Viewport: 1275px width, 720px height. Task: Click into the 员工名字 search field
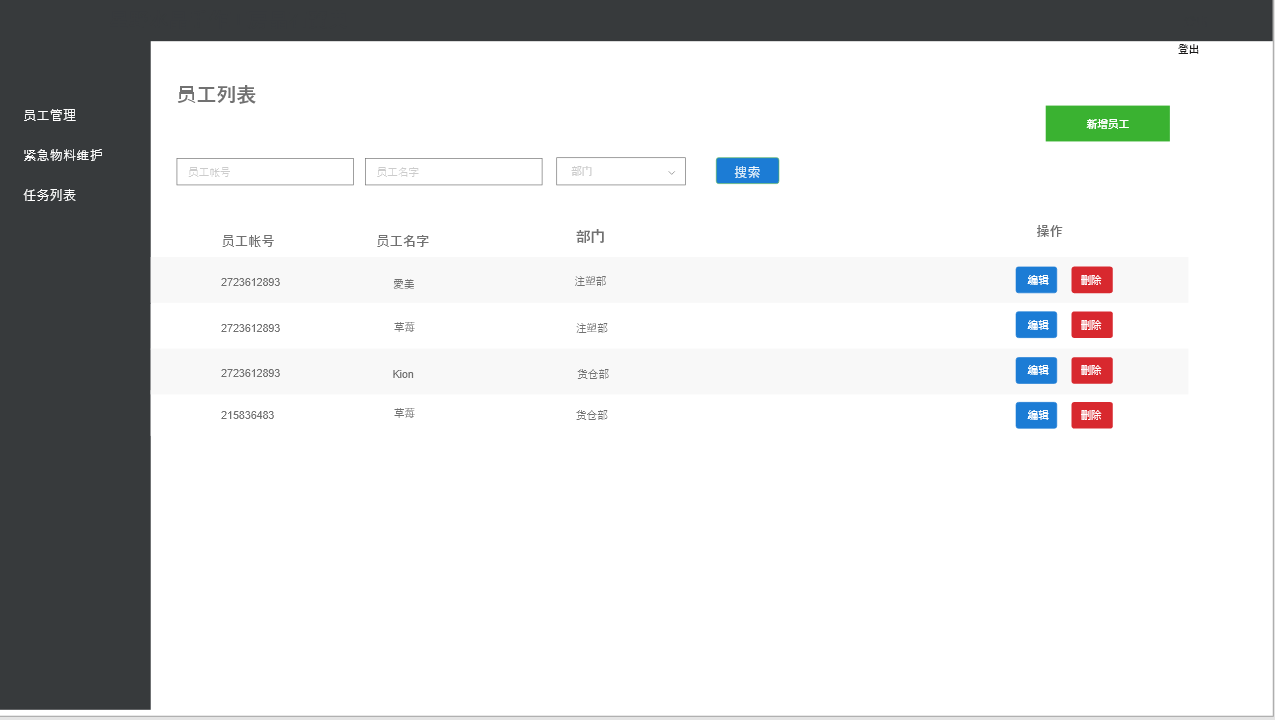(453, 172)
